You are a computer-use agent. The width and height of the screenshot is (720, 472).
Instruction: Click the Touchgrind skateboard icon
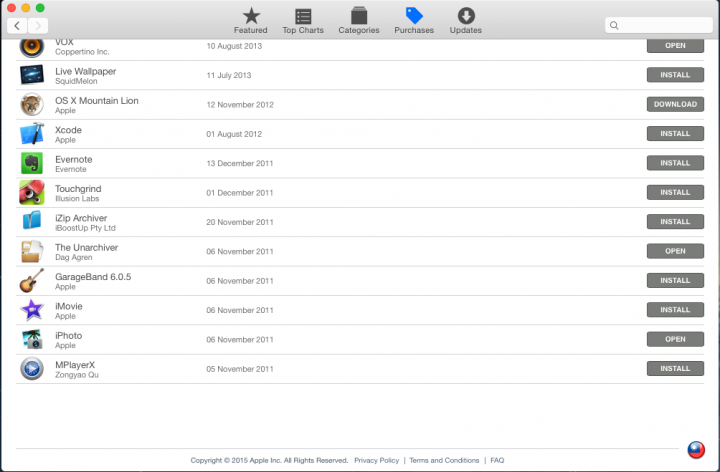32,192
